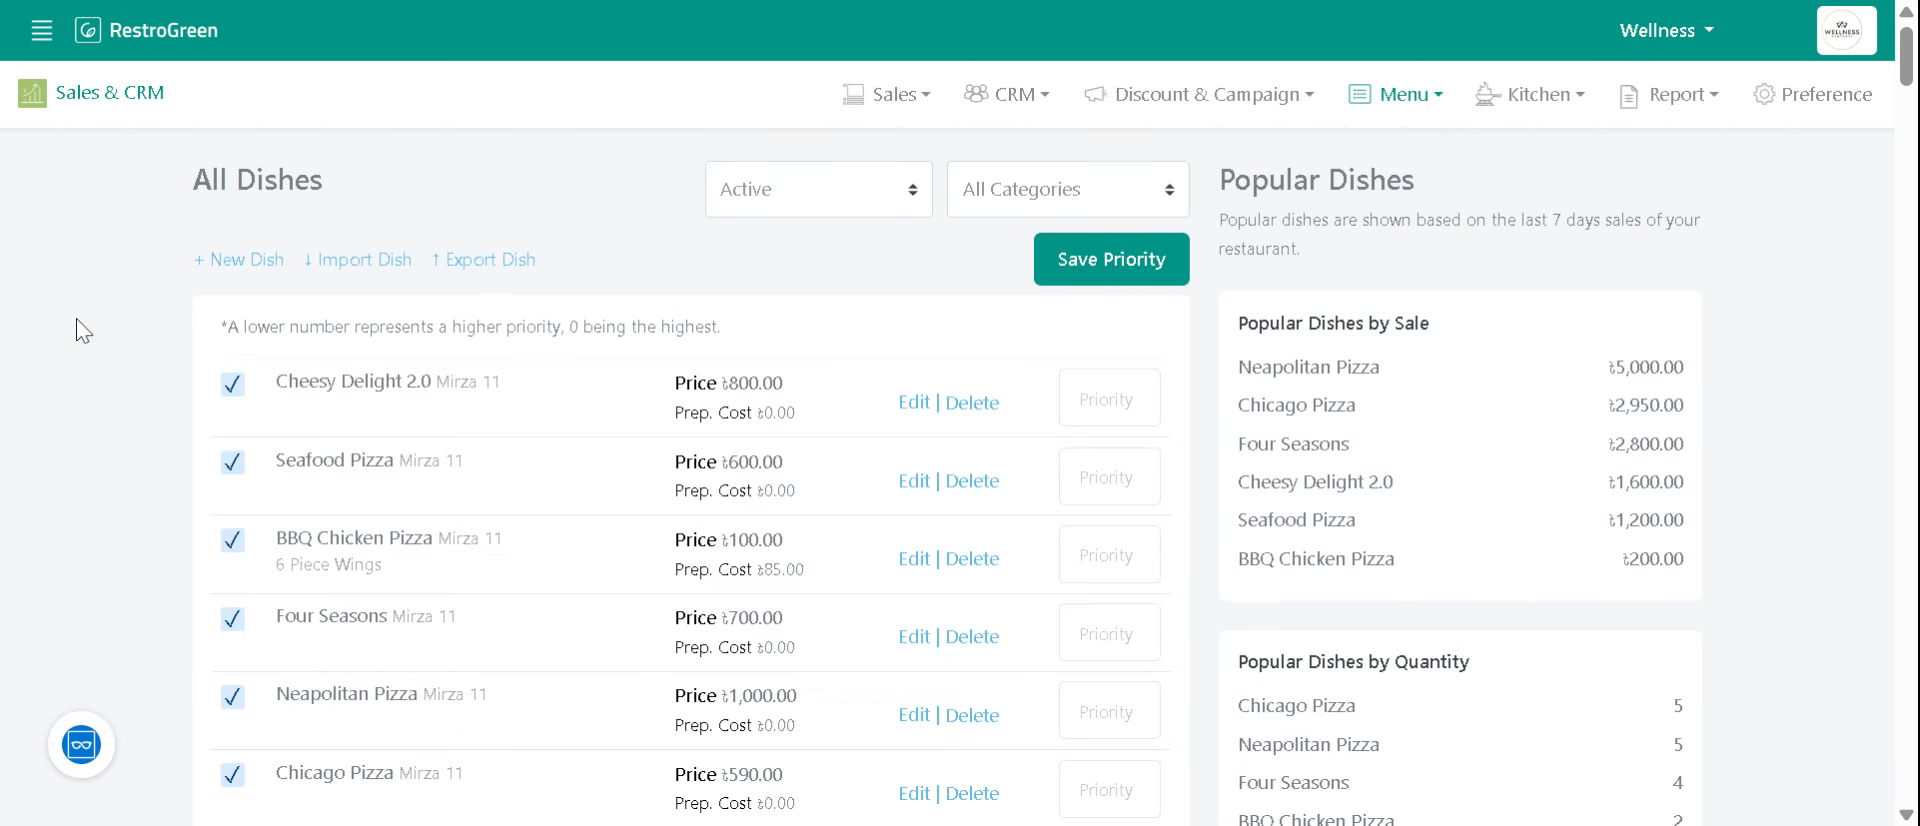Click the Import Dish link
The height and width of the screenshot is (826, 1920).
pyautogui.click(x=357, y=260)
